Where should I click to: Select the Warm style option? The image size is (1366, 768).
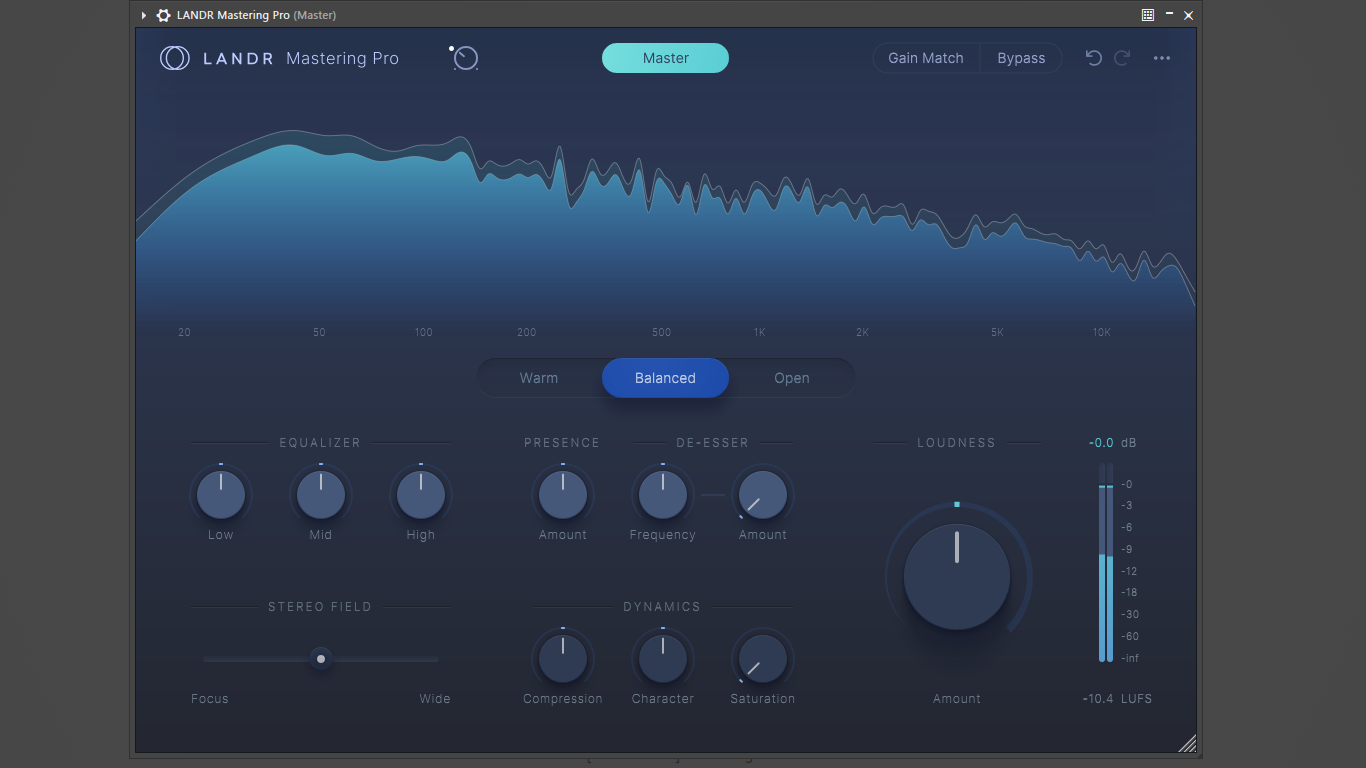tap(539, 378)
